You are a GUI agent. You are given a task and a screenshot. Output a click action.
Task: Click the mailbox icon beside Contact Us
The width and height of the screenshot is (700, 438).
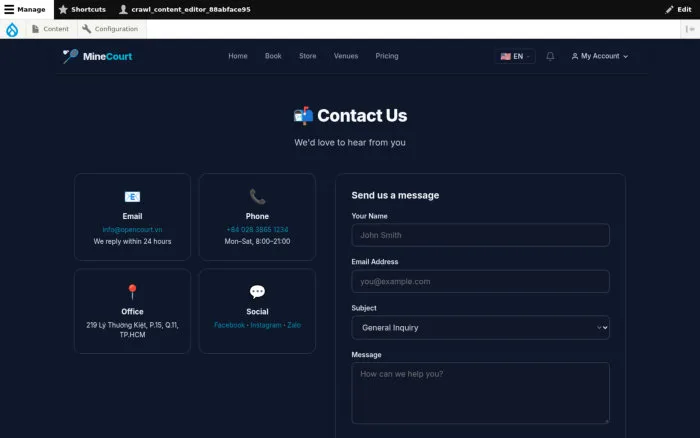point(304,115)
